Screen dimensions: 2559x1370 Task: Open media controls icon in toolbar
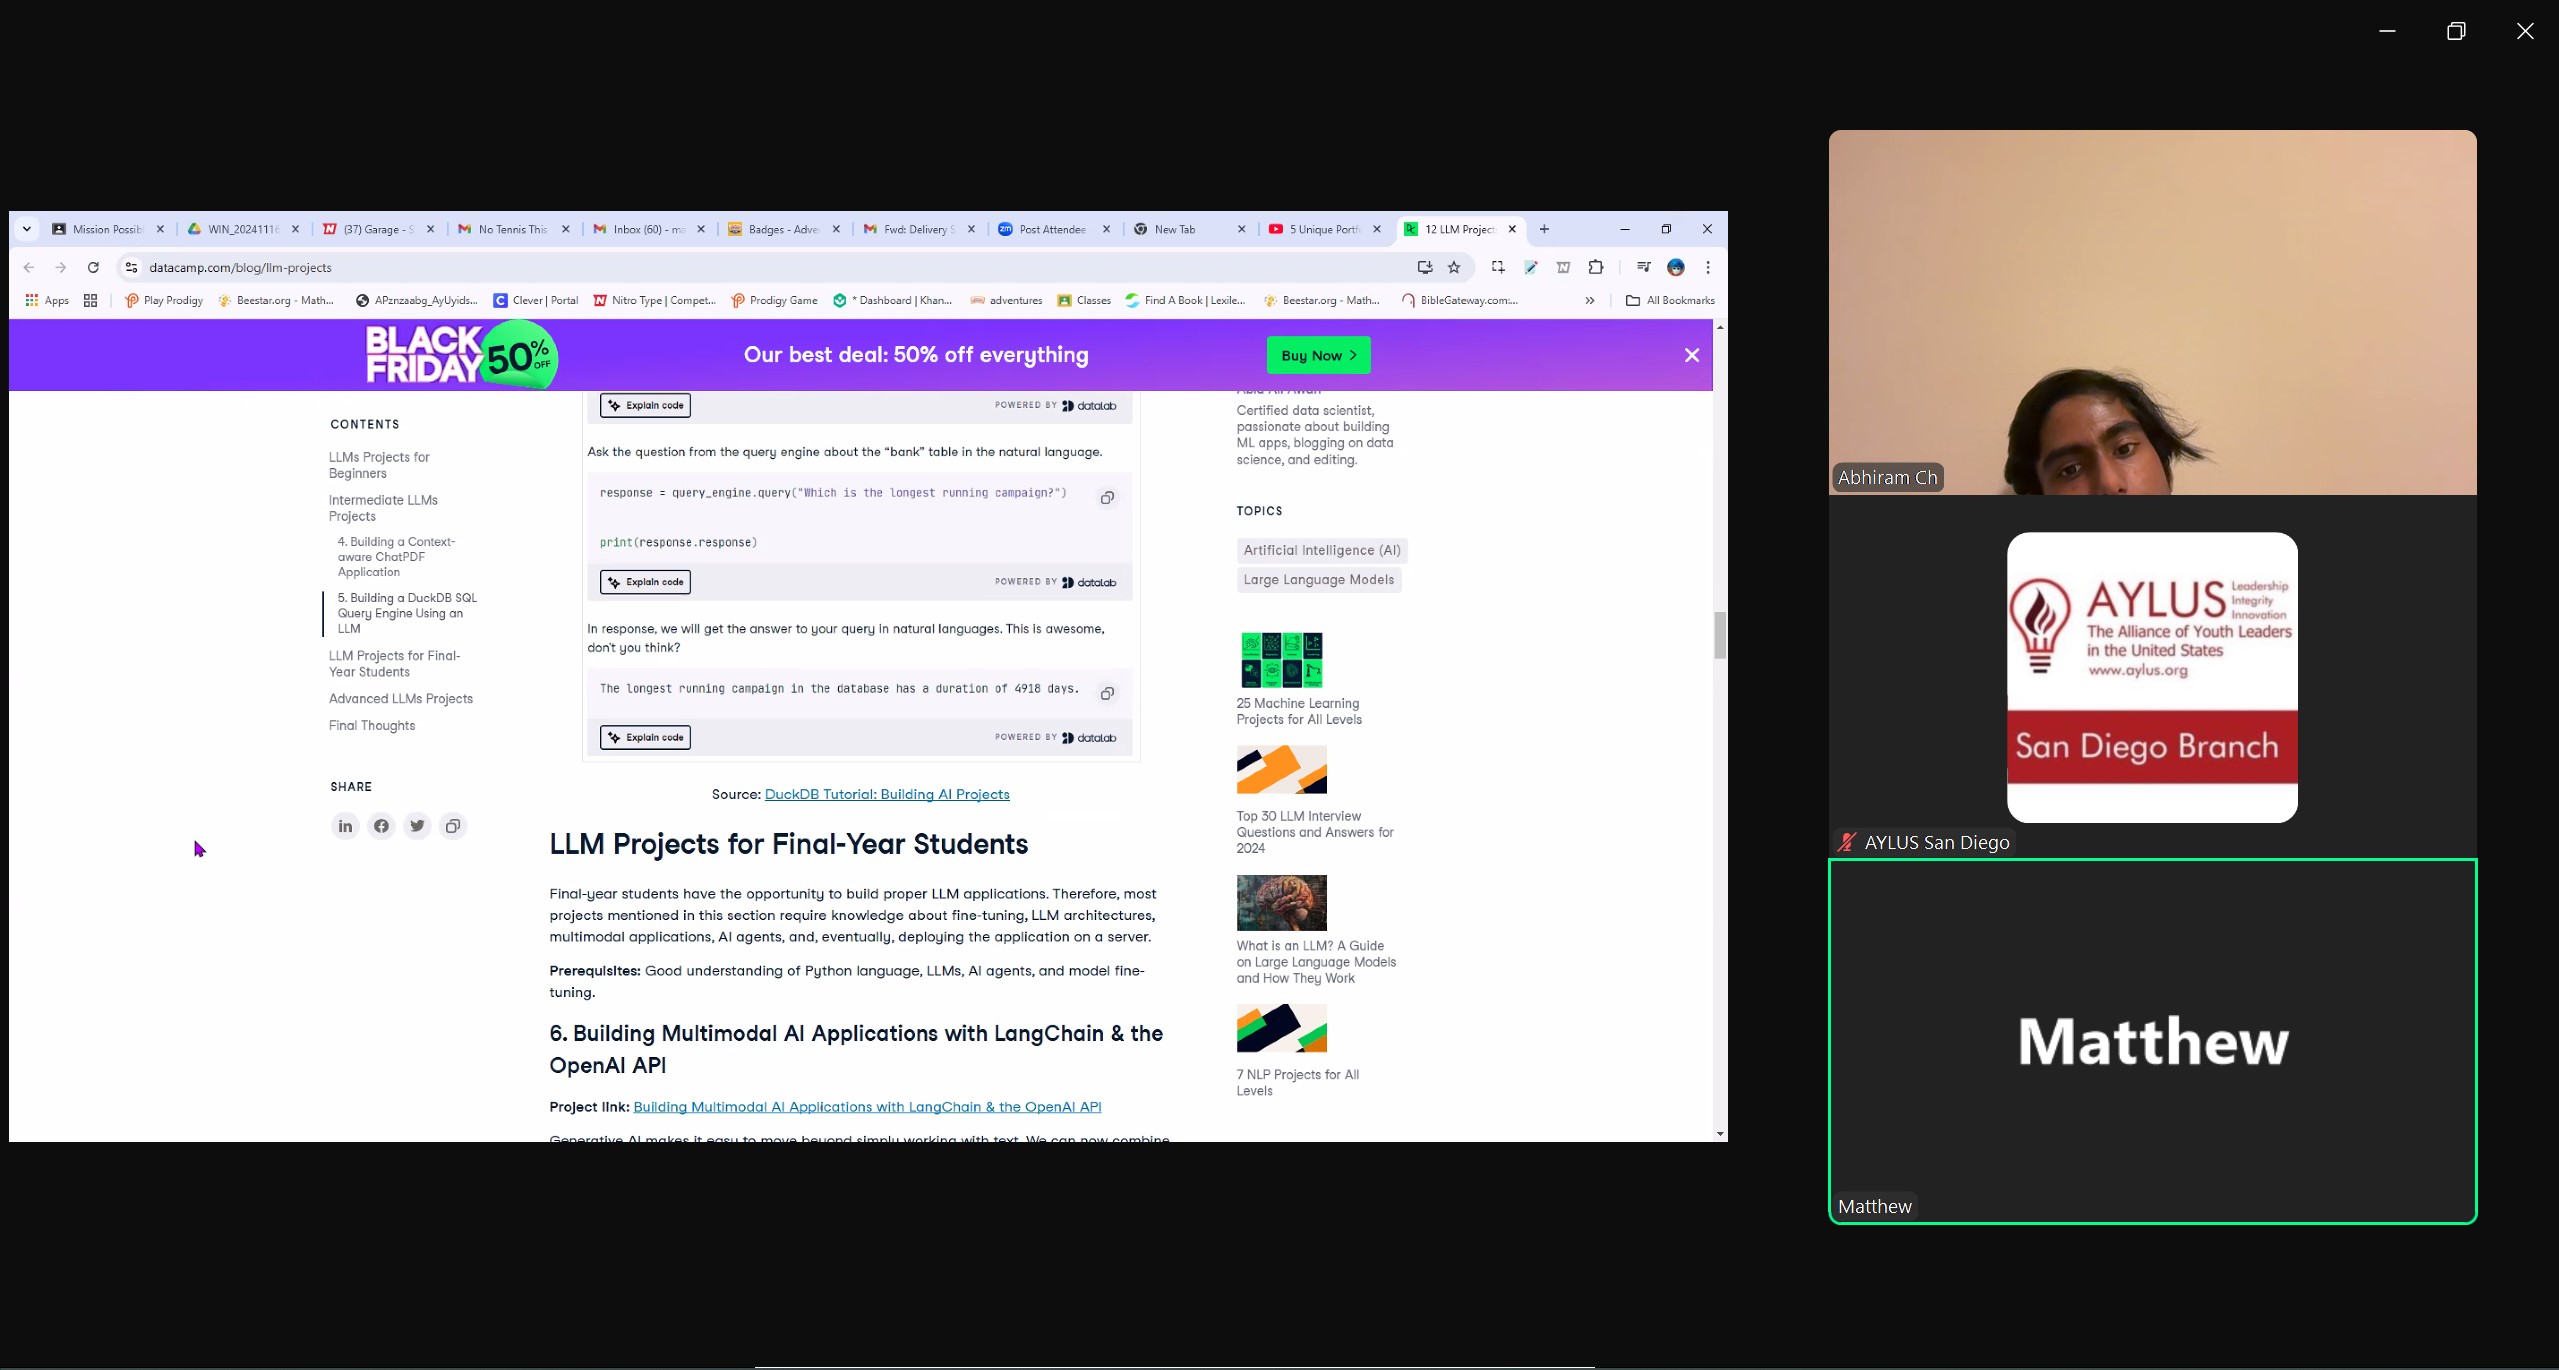1643,267
